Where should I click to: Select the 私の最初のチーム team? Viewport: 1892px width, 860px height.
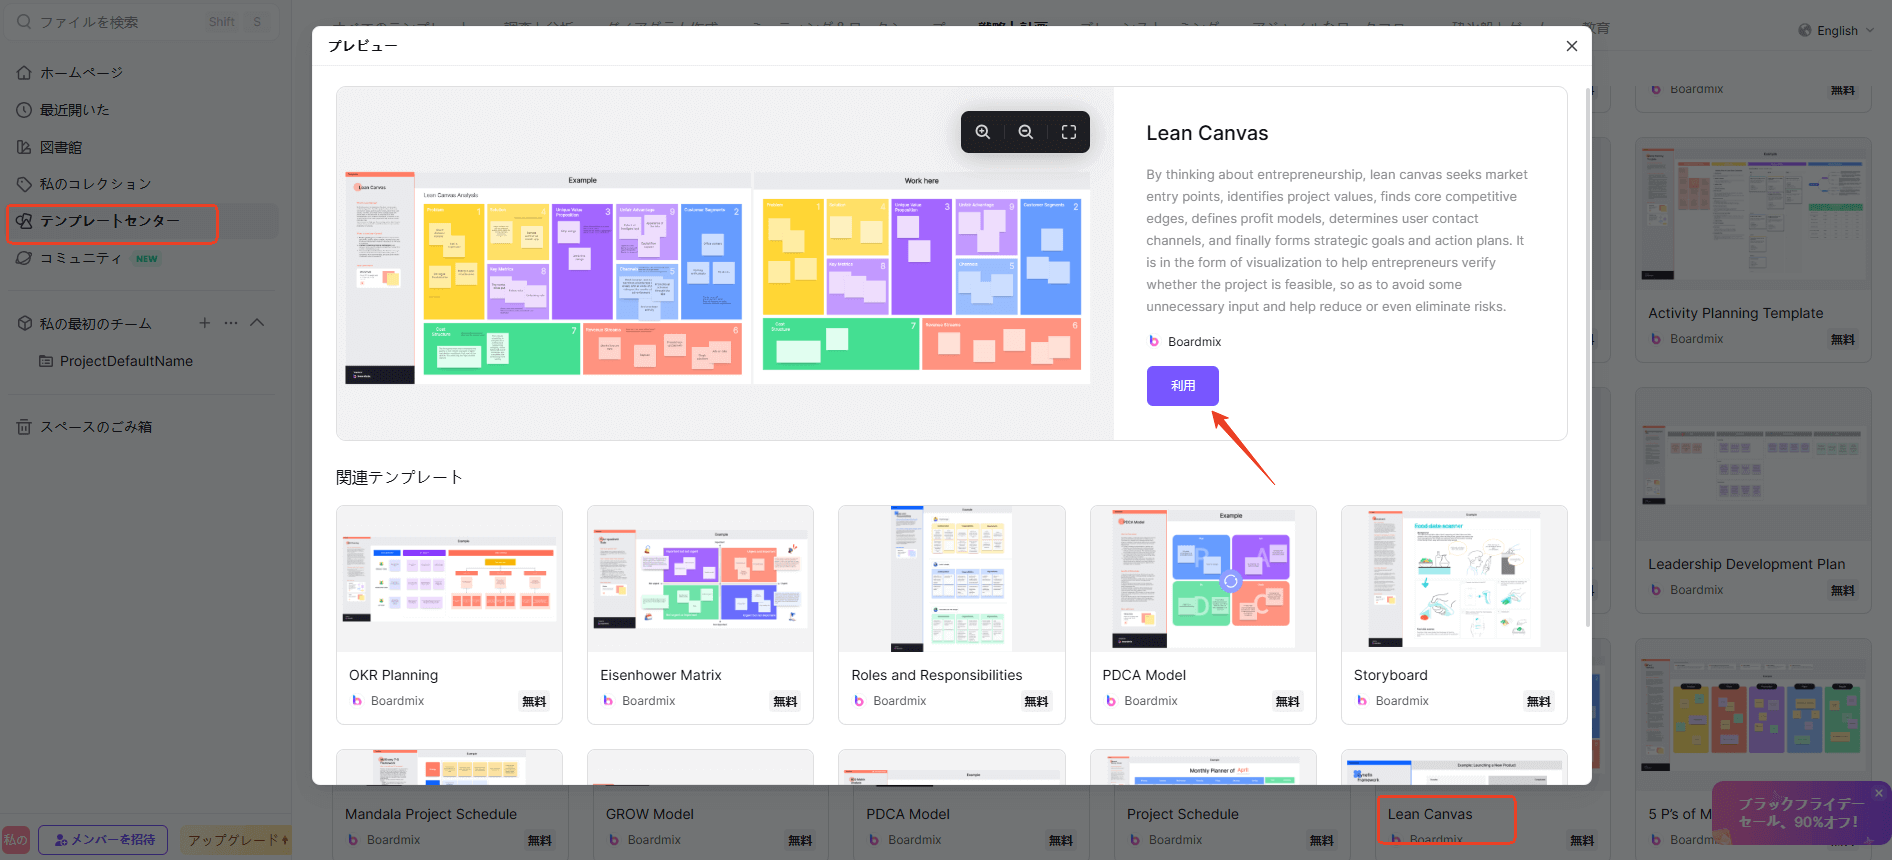(96, 324)
